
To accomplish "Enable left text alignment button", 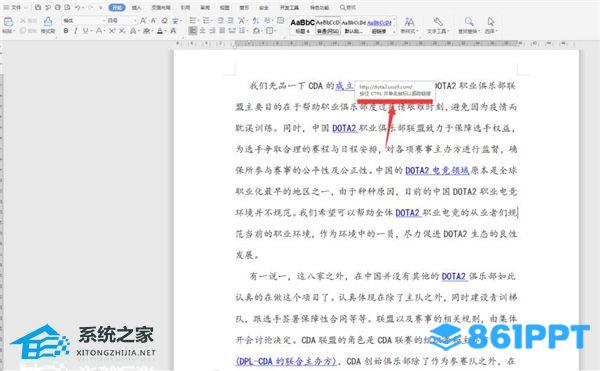I will coord(193,31).
